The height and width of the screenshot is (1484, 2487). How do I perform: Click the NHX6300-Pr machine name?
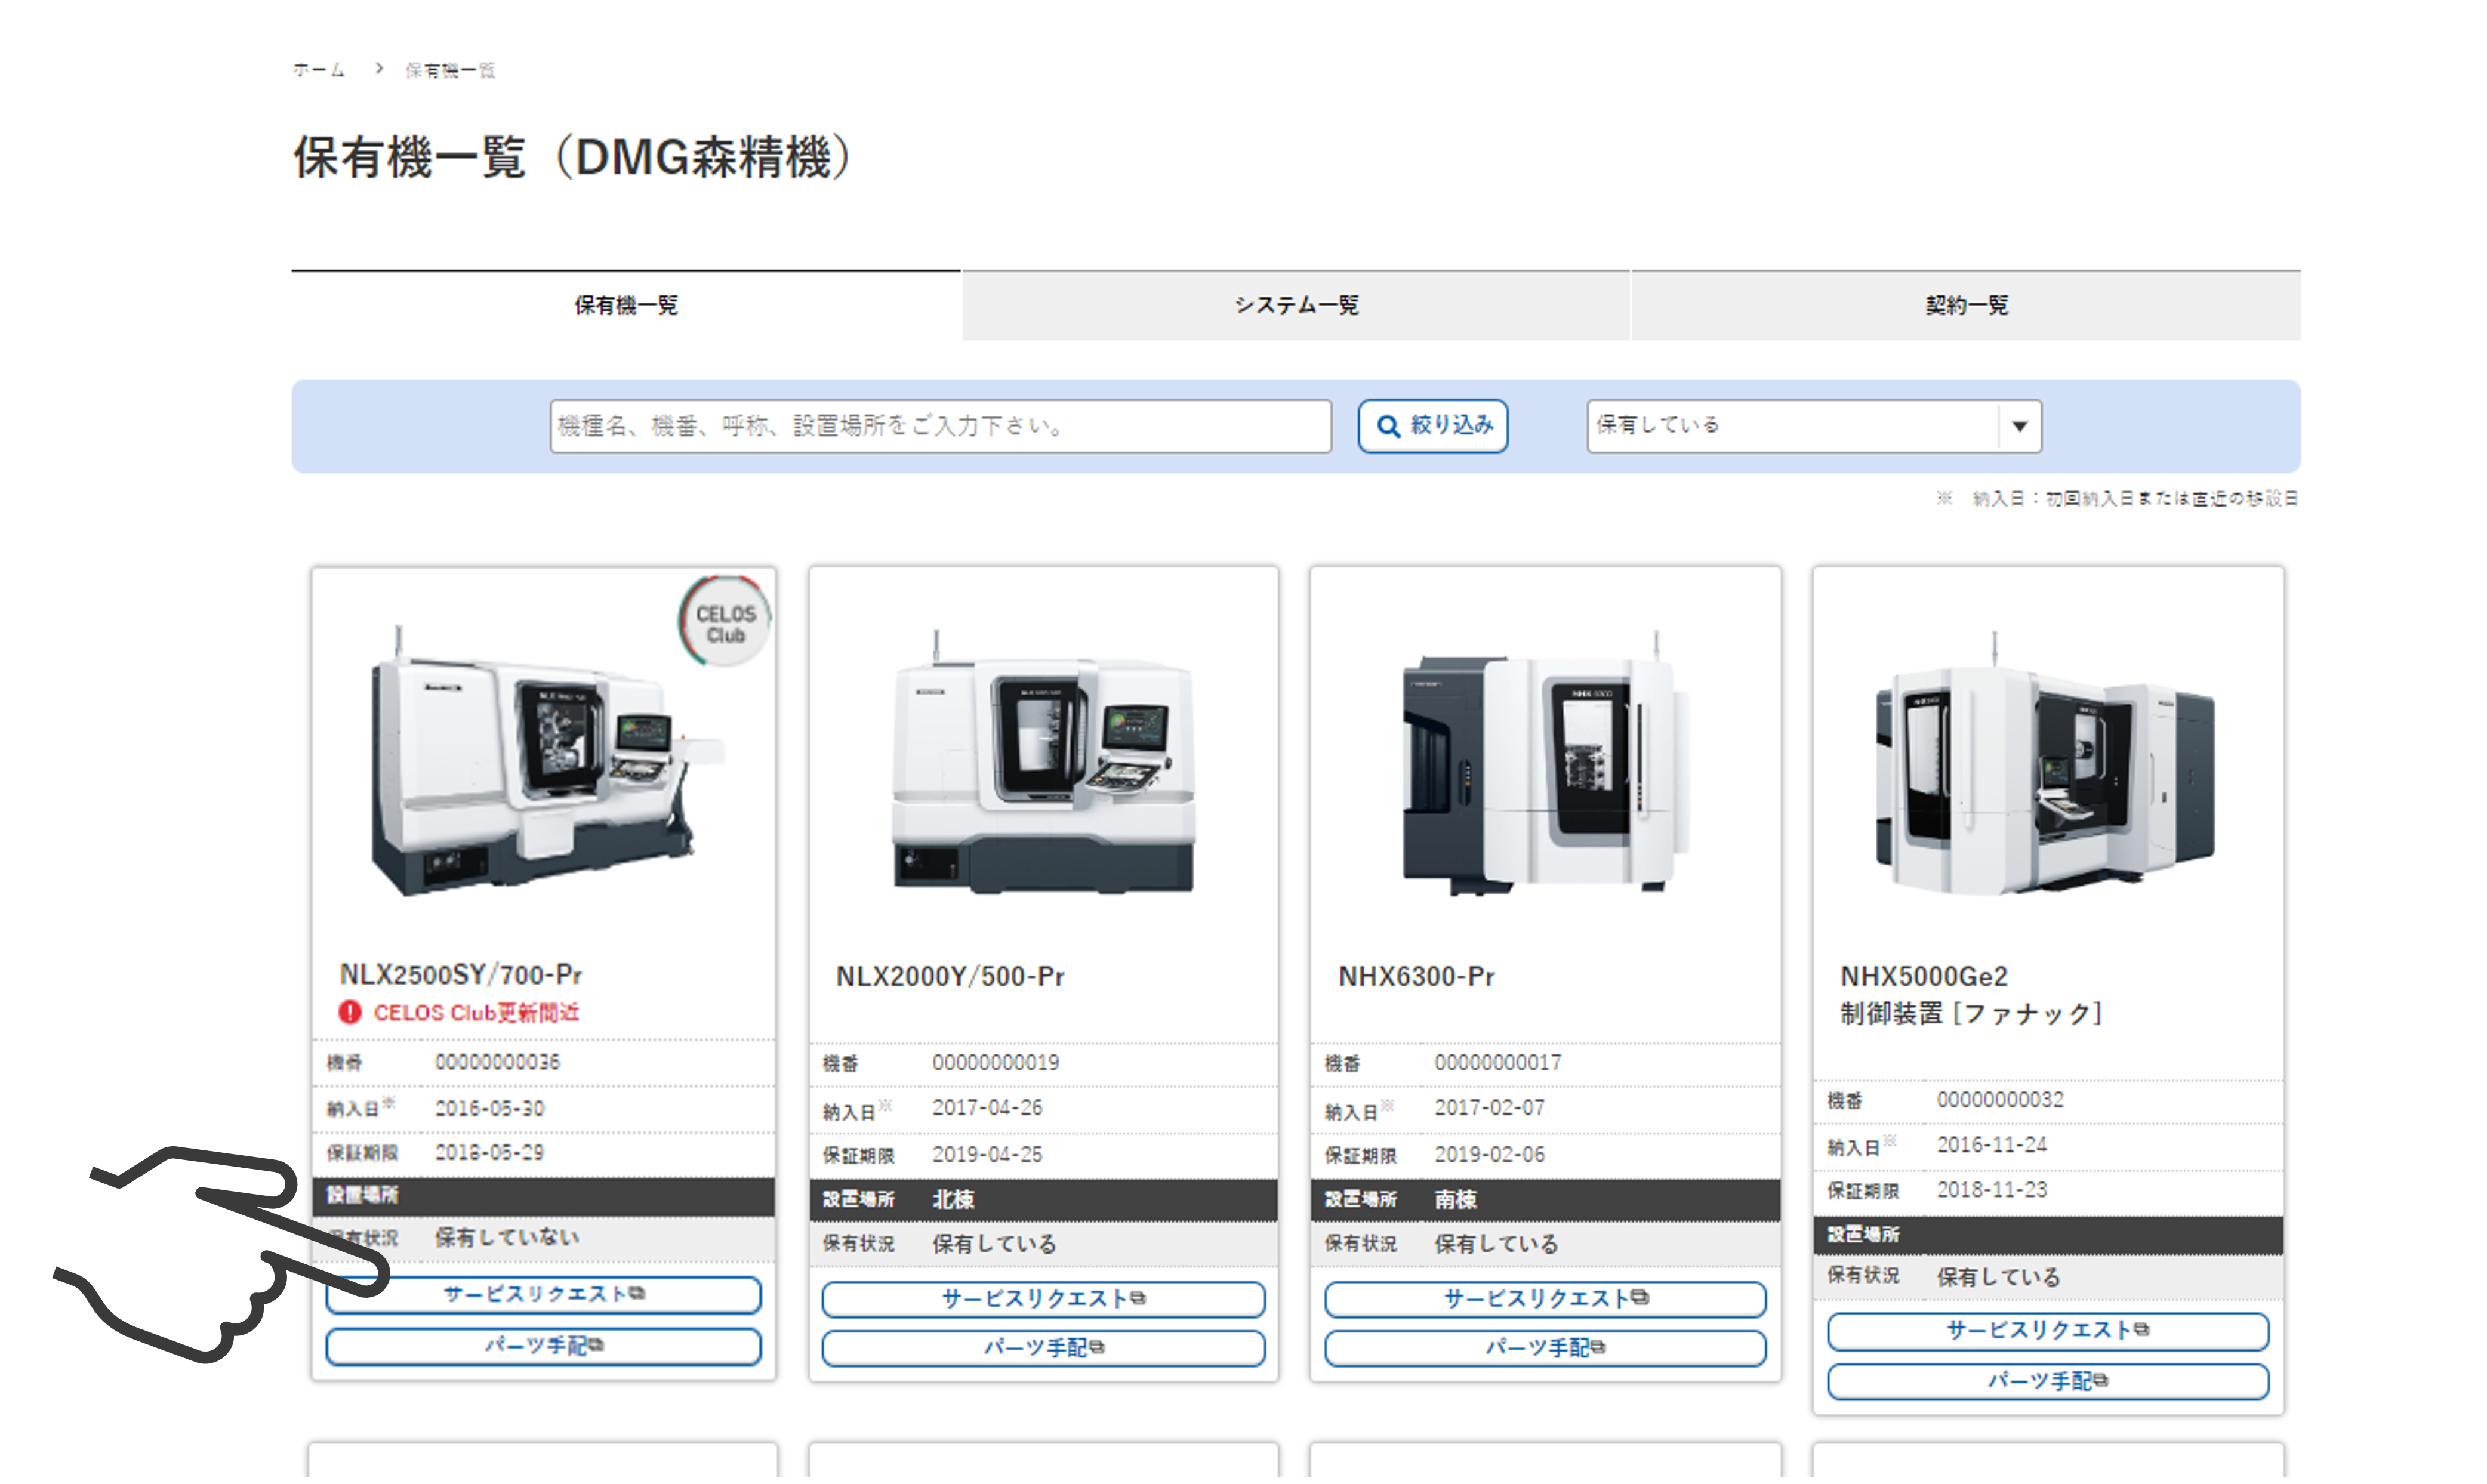pos(1416,976)
